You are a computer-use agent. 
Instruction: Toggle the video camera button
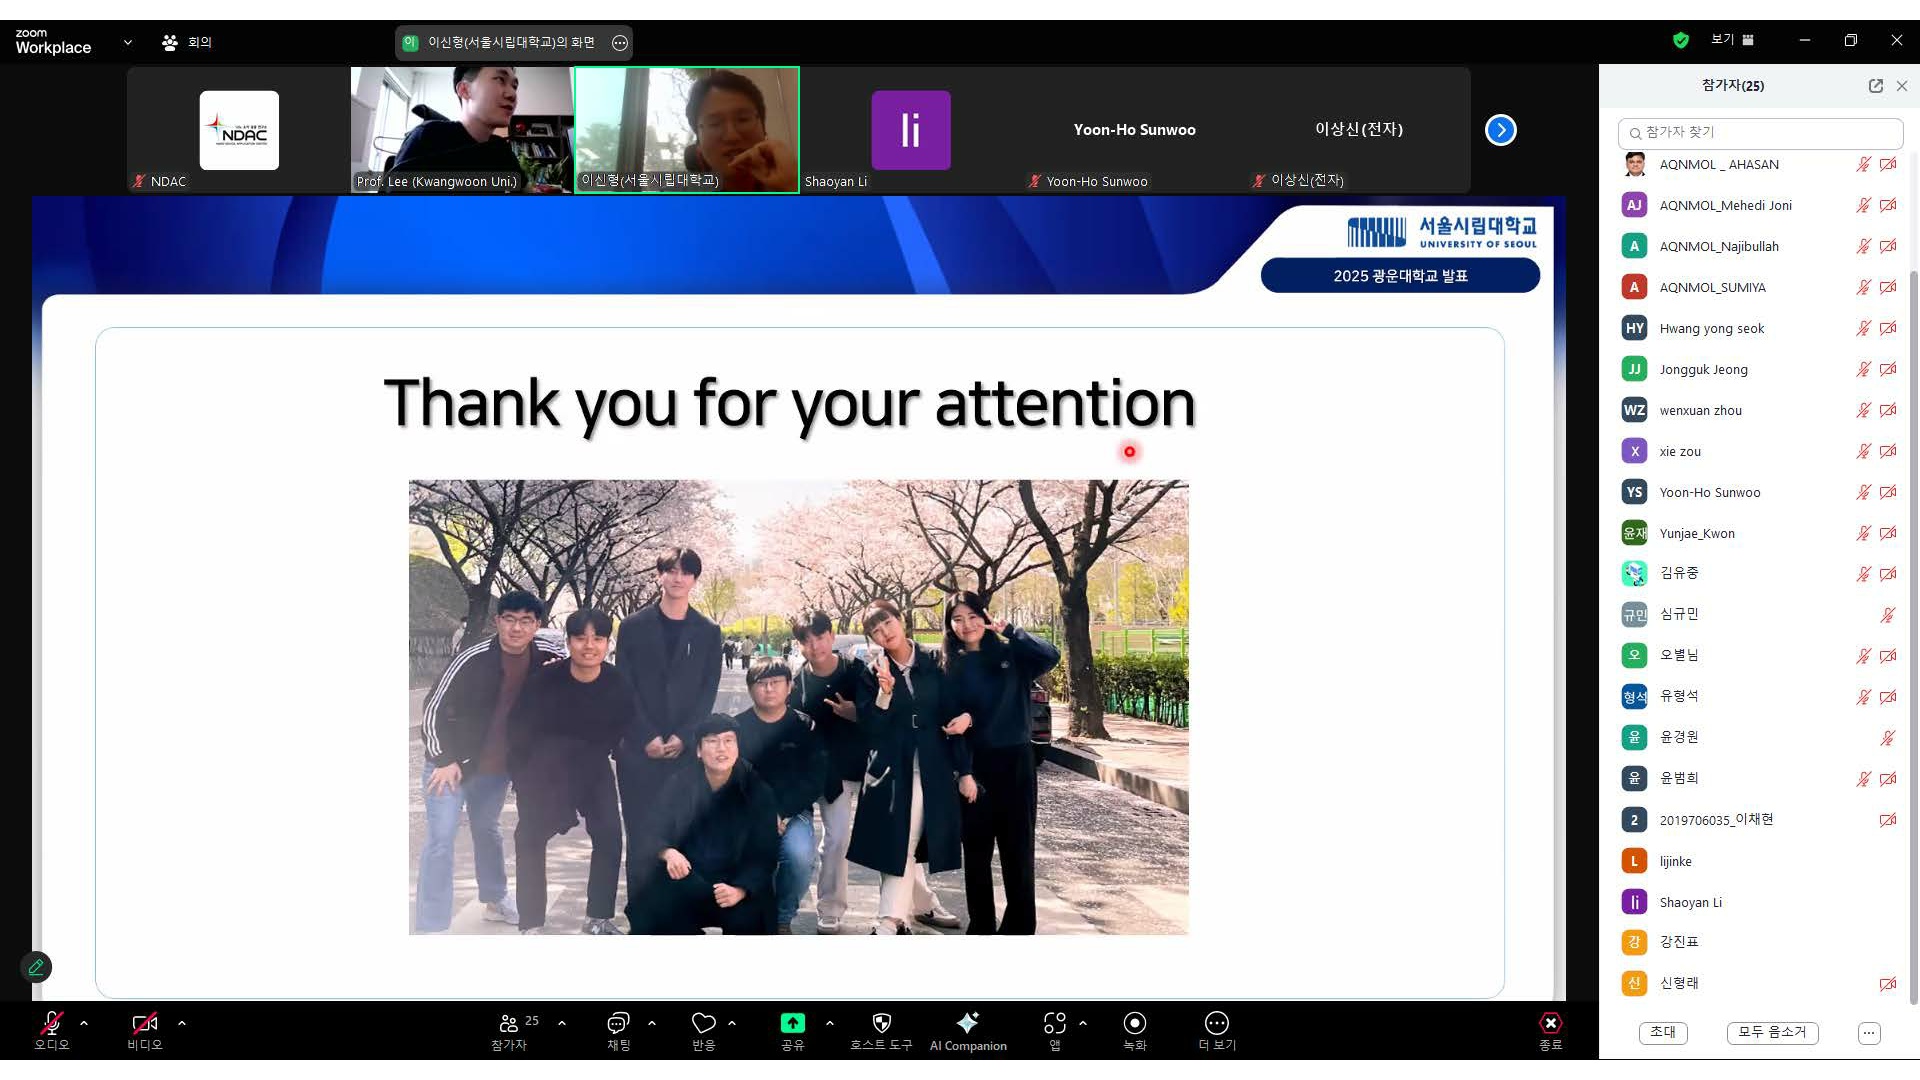144,1023
